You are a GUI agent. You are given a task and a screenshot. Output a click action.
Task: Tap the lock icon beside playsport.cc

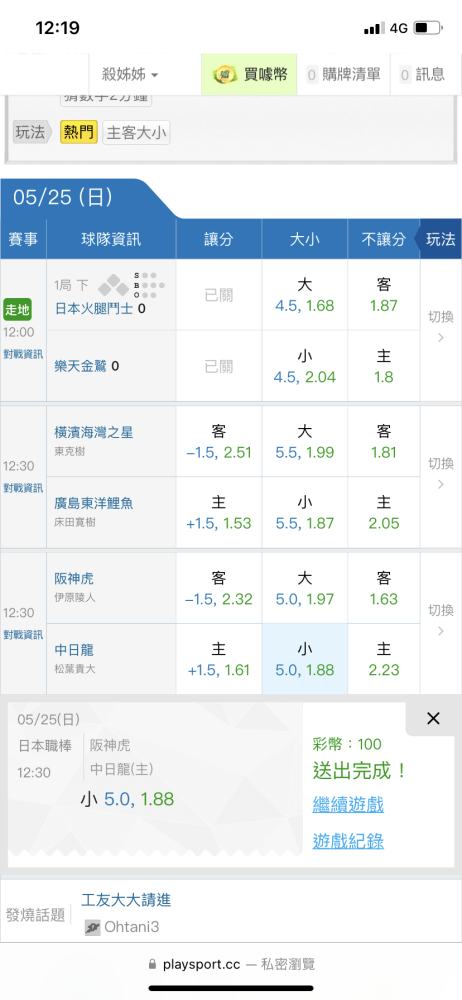[152, 964]
